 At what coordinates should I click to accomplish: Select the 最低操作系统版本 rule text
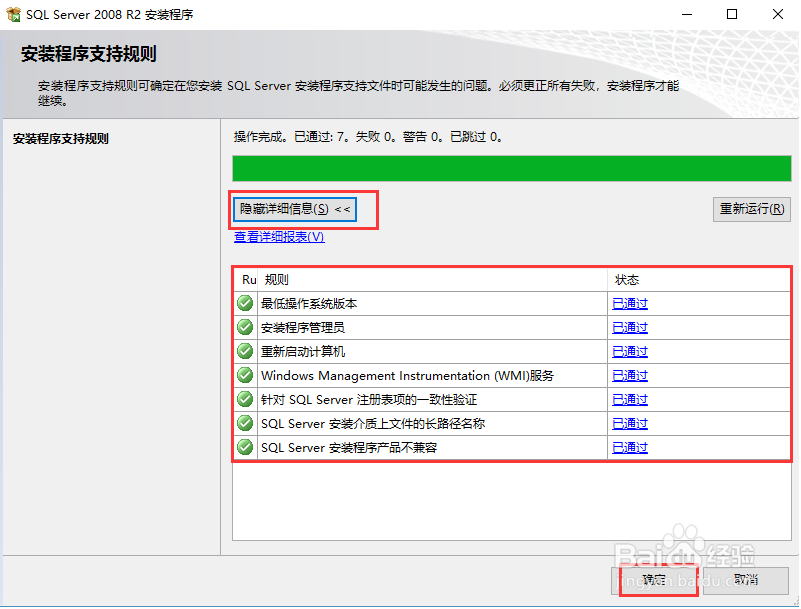tap(309, 303)
